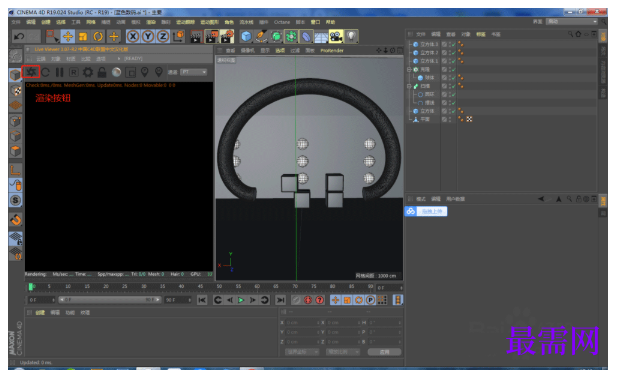The width and height of the screenshot is (618, 372).
Task: Add a Light object
Action: (x=351, y=37)
